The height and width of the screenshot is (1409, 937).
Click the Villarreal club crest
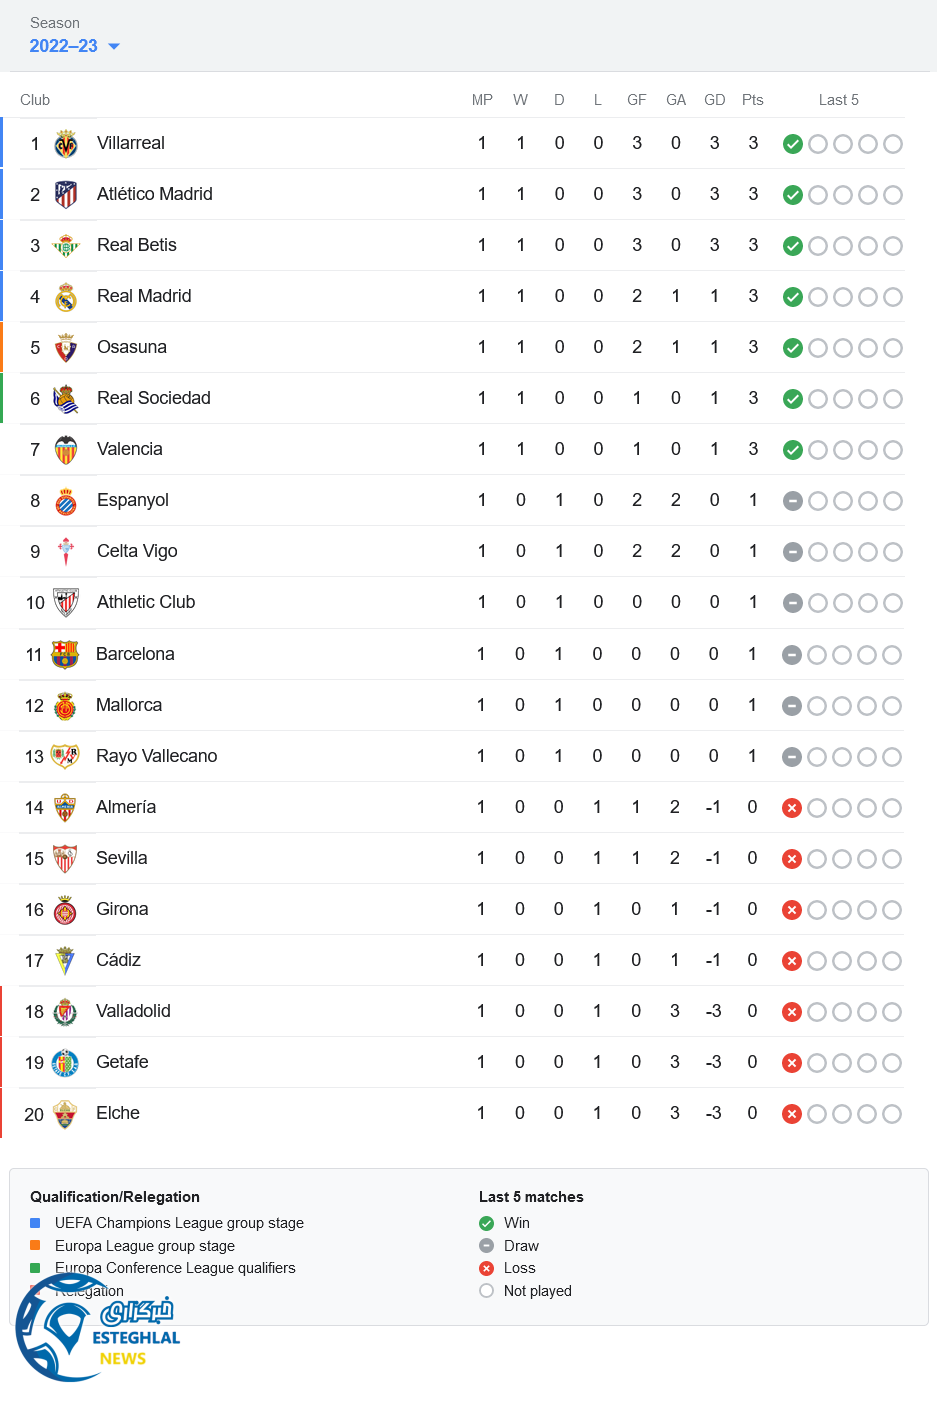[66, 144]
